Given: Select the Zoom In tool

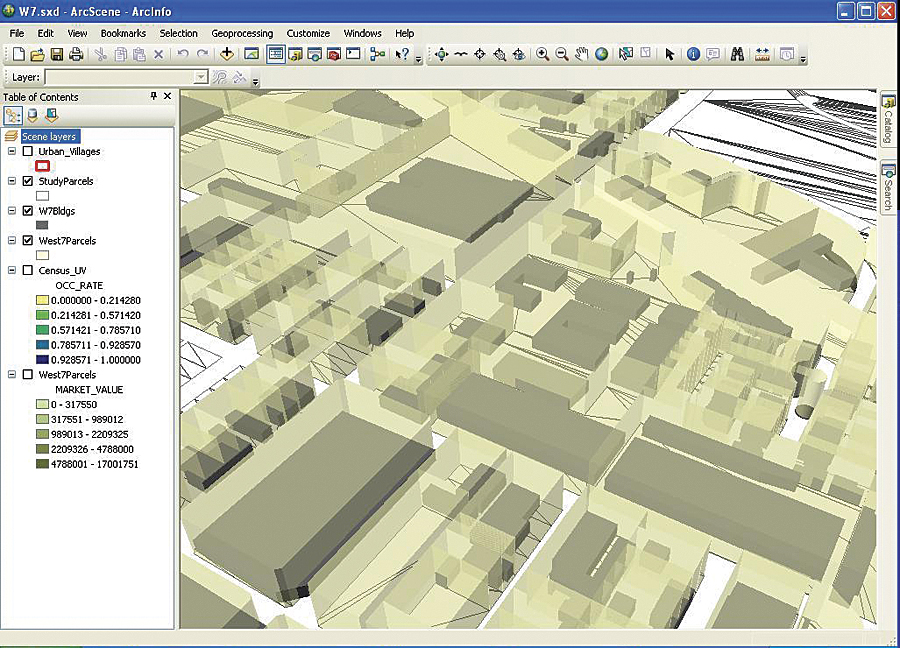Looking at the screenshot, I should 542,55.
